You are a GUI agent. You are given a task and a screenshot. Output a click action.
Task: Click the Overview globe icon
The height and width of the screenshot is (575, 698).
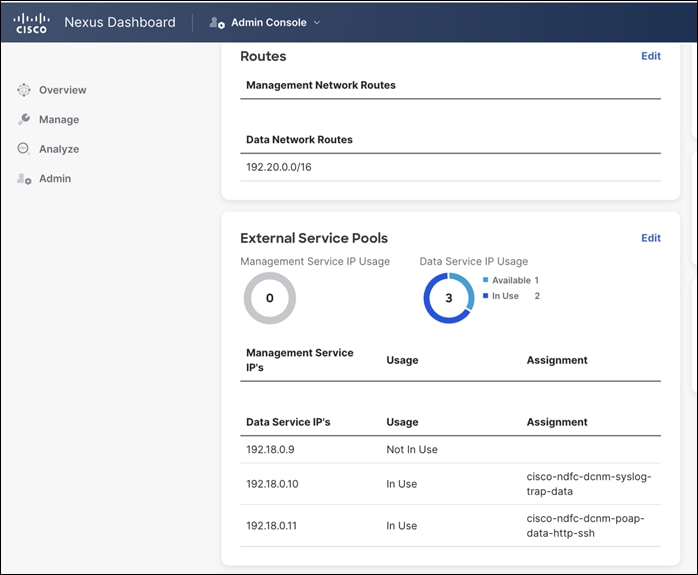coord(24,90)
